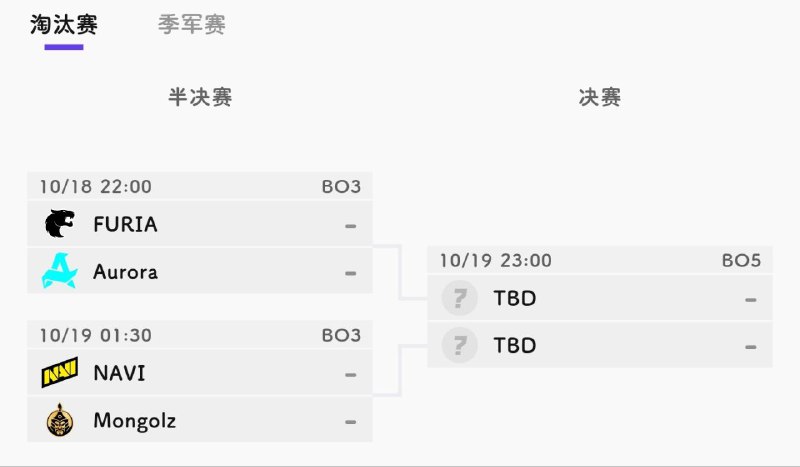Click the first TBD question mark icon
This screenshot has width=800, height=467.
click(x=459, y=298)
